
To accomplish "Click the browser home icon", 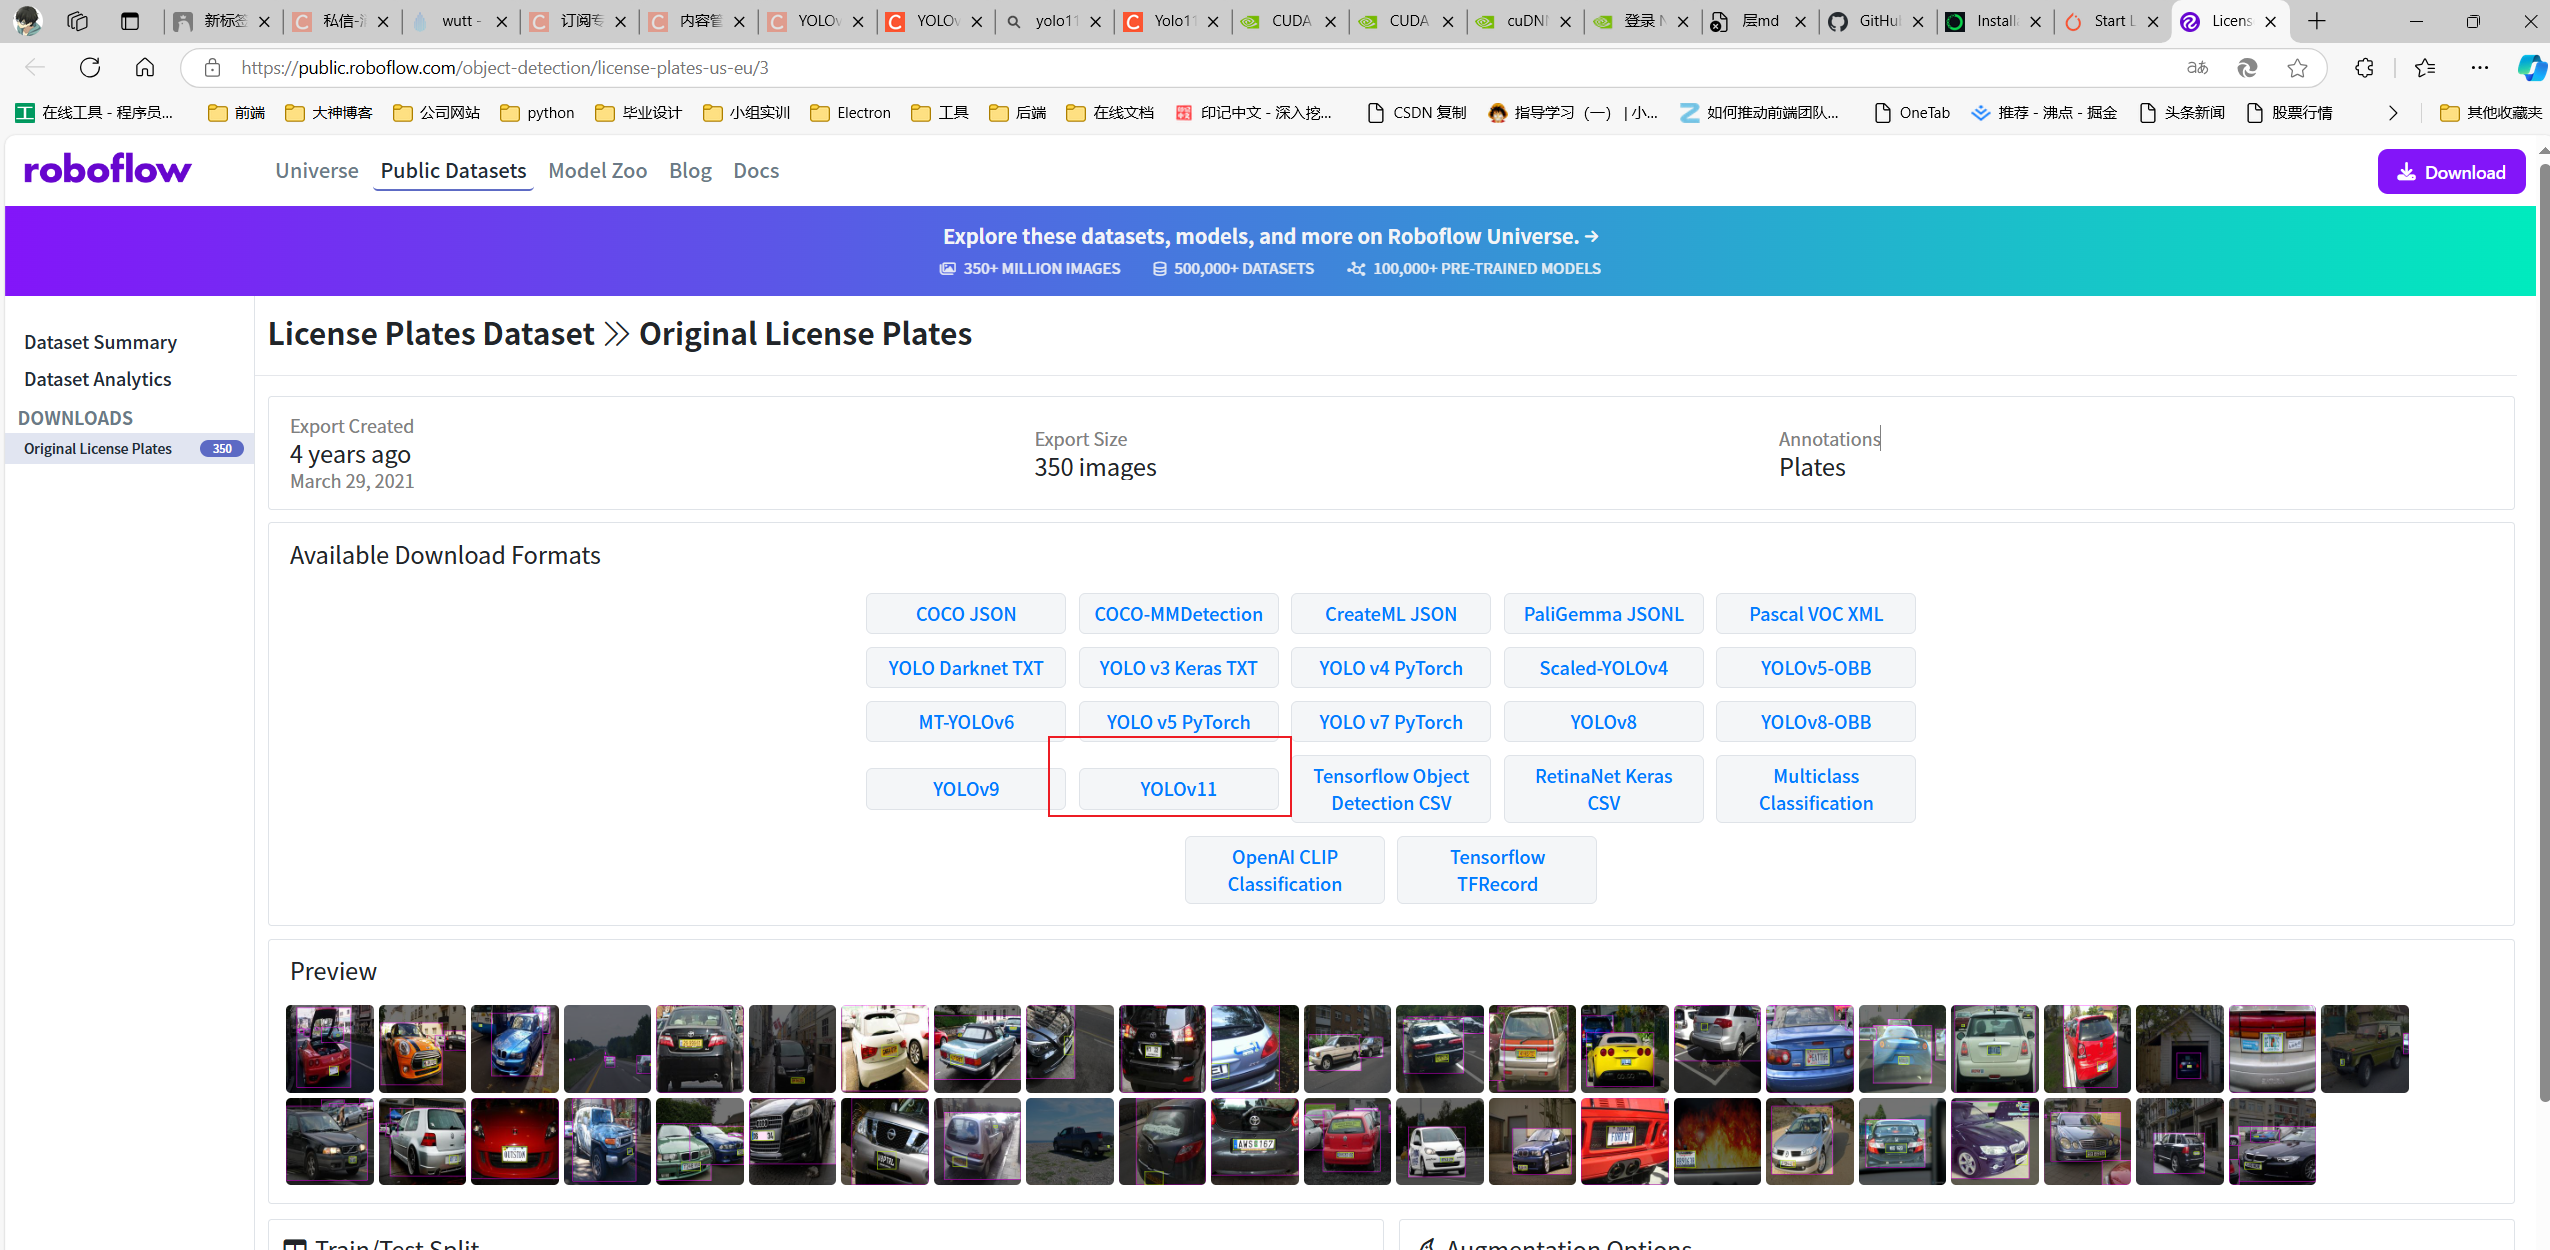I will pos(145,68).
